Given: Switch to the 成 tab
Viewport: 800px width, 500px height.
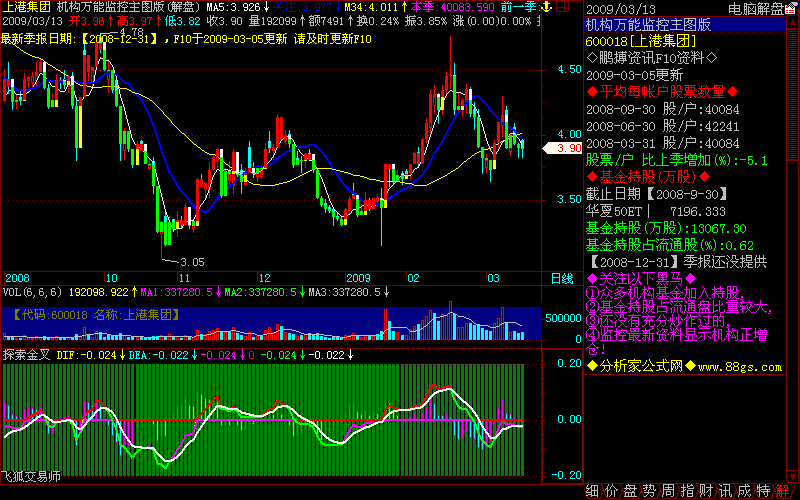Looking at the screenshot, I should click(x=745, y=491).
